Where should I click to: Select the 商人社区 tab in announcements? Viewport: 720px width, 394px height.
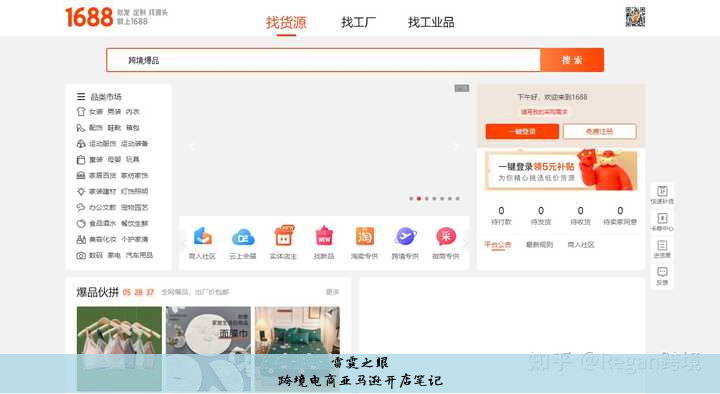pyautogui.click(x=581, y=245)
